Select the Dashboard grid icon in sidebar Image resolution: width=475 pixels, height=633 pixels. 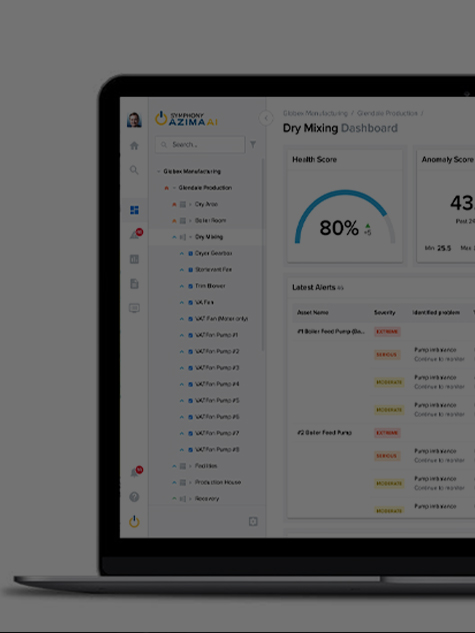click(134, 210)
